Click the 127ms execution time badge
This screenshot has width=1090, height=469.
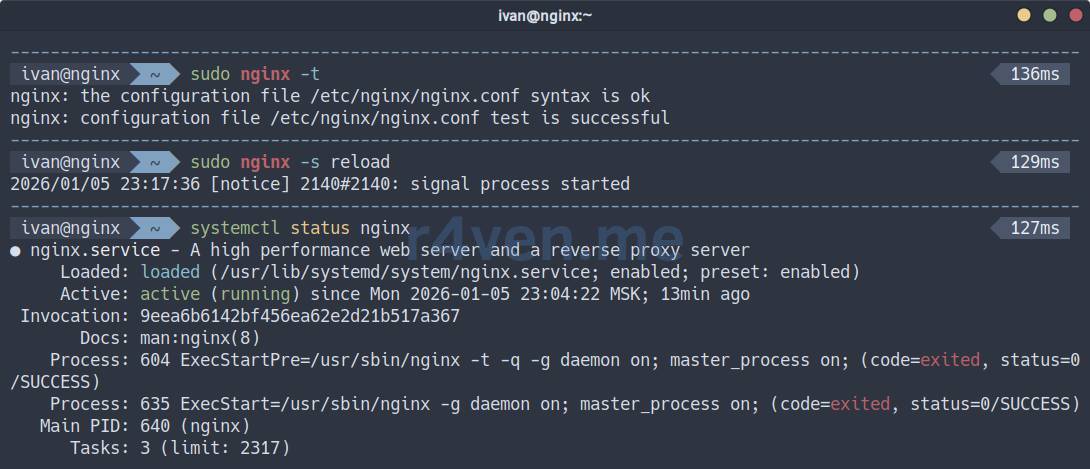click(1034, 228)
